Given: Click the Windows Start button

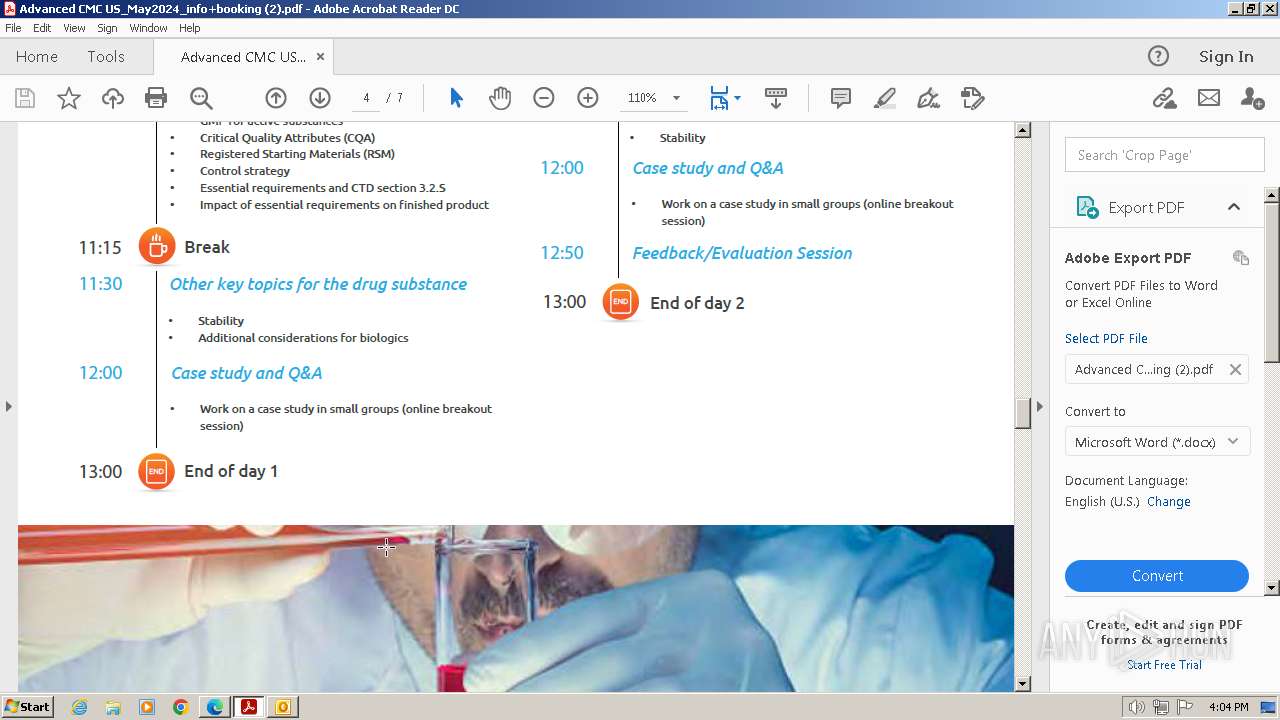Looking at the screenshot, I should point(27,707).
